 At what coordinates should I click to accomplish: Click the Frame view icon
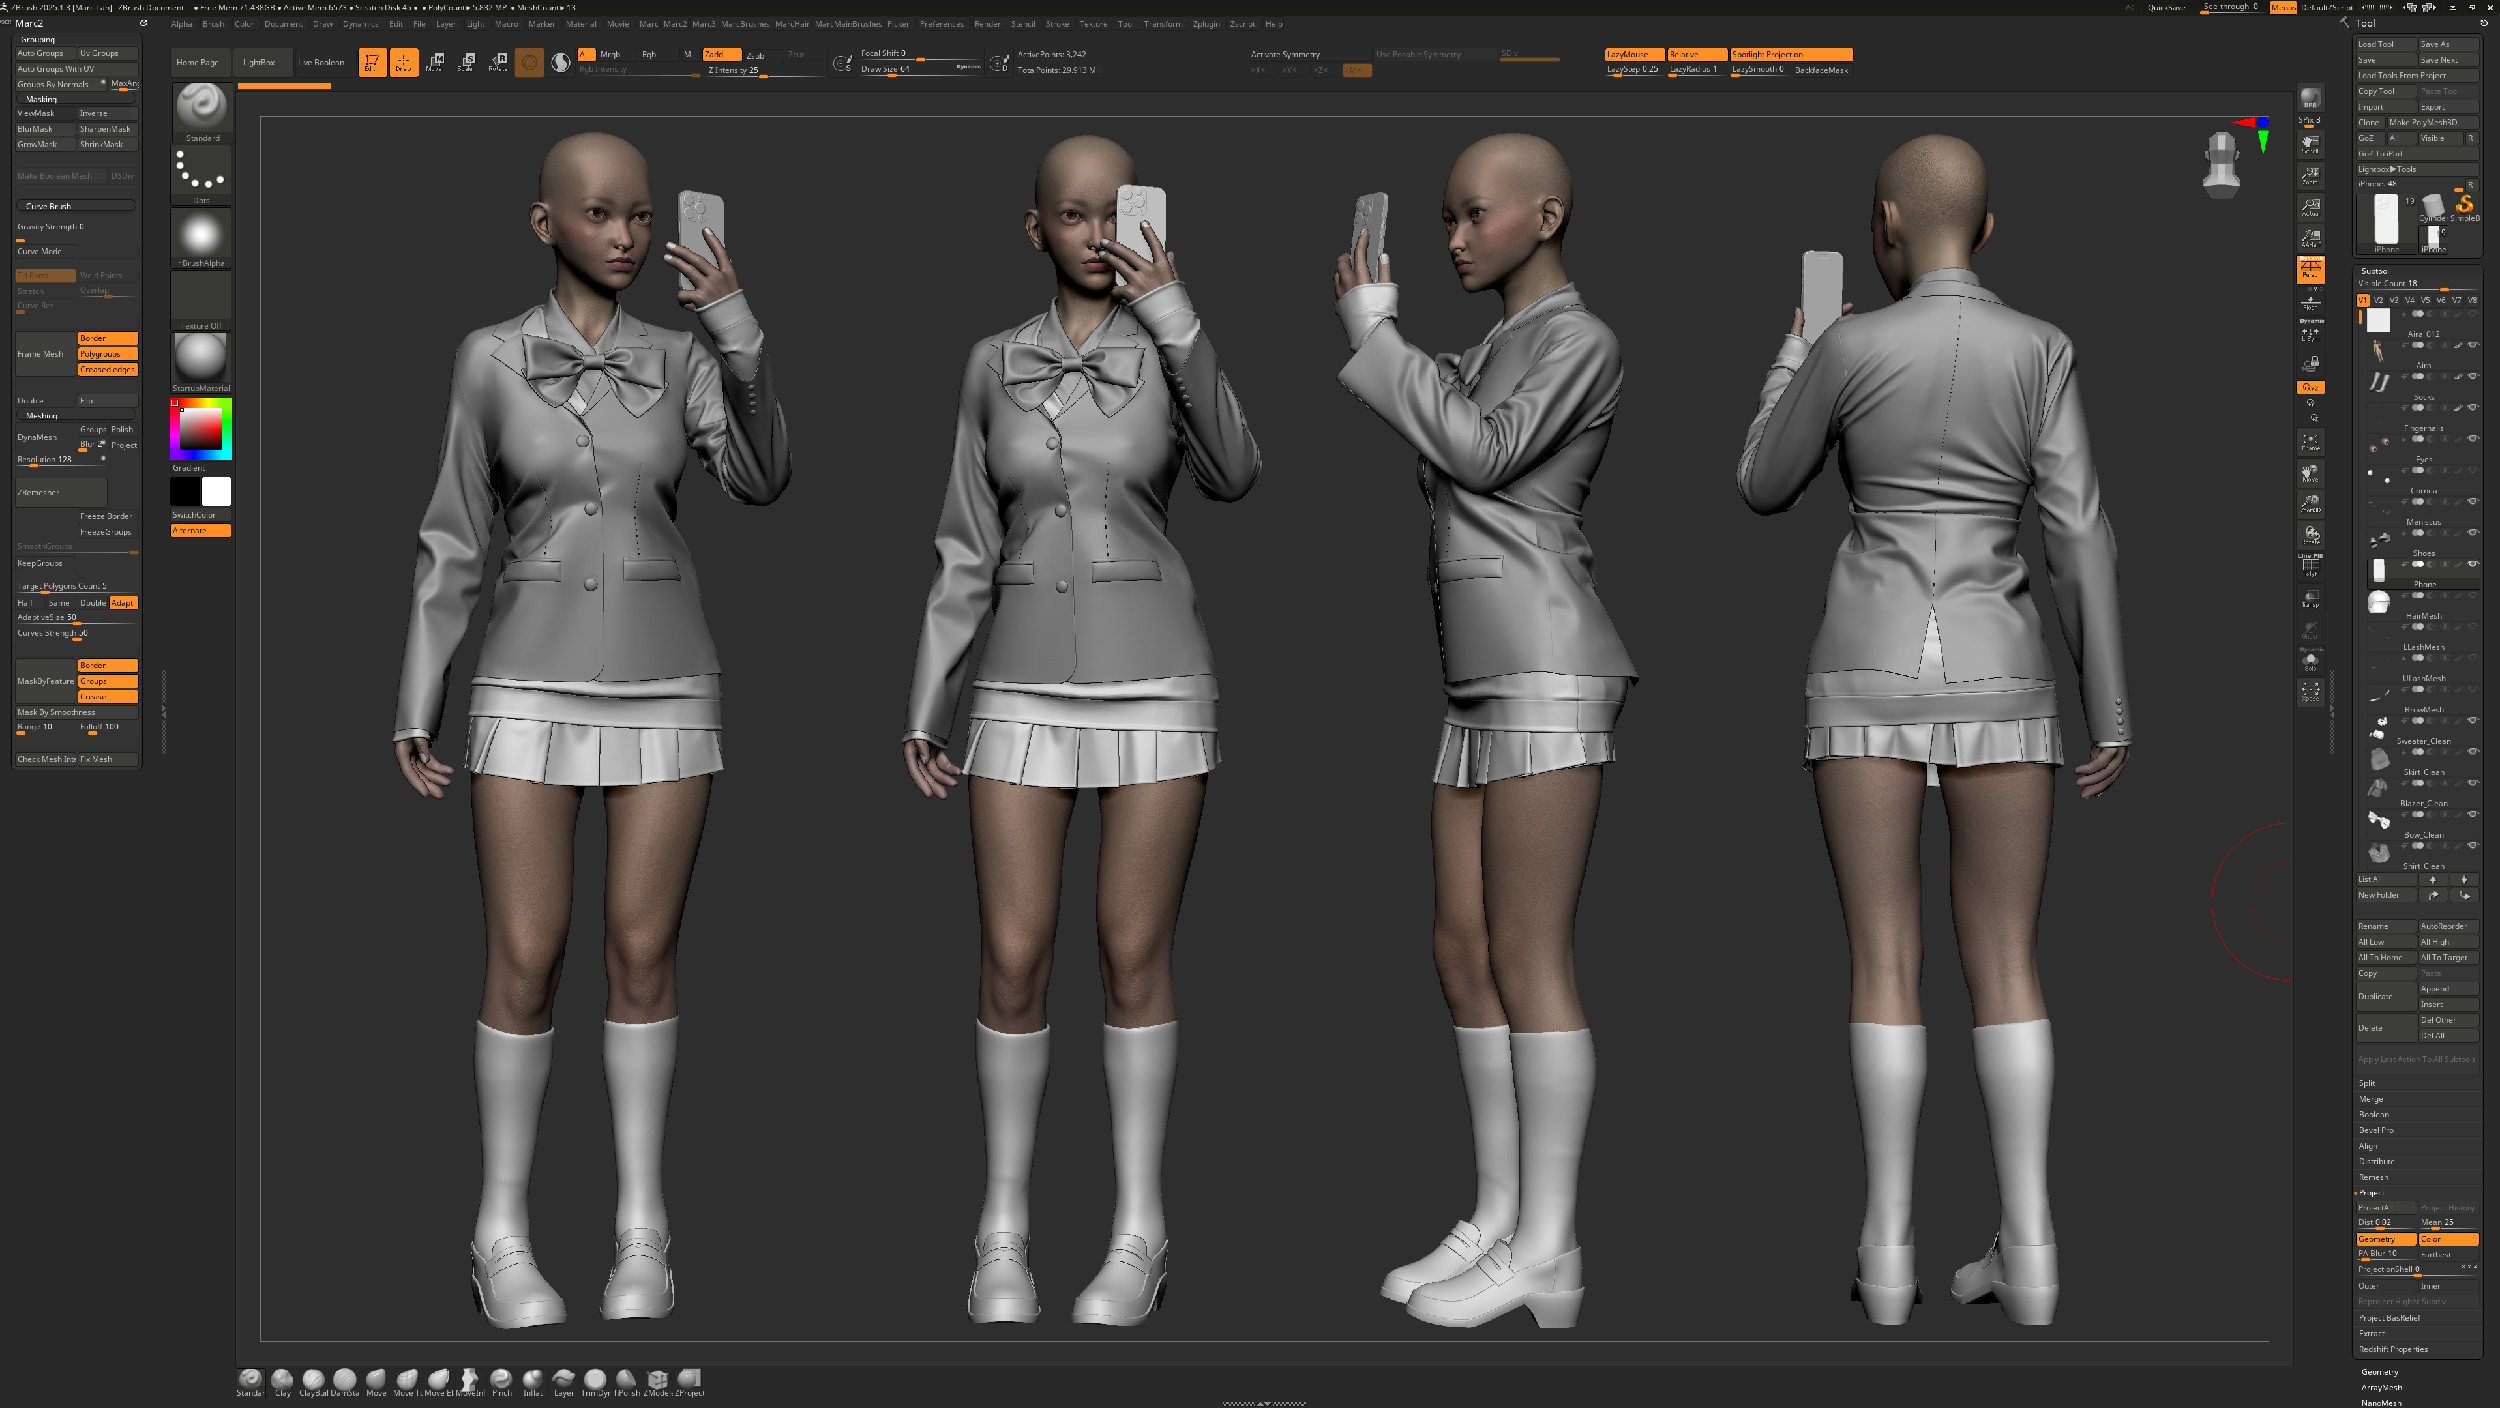point(2310,441)
